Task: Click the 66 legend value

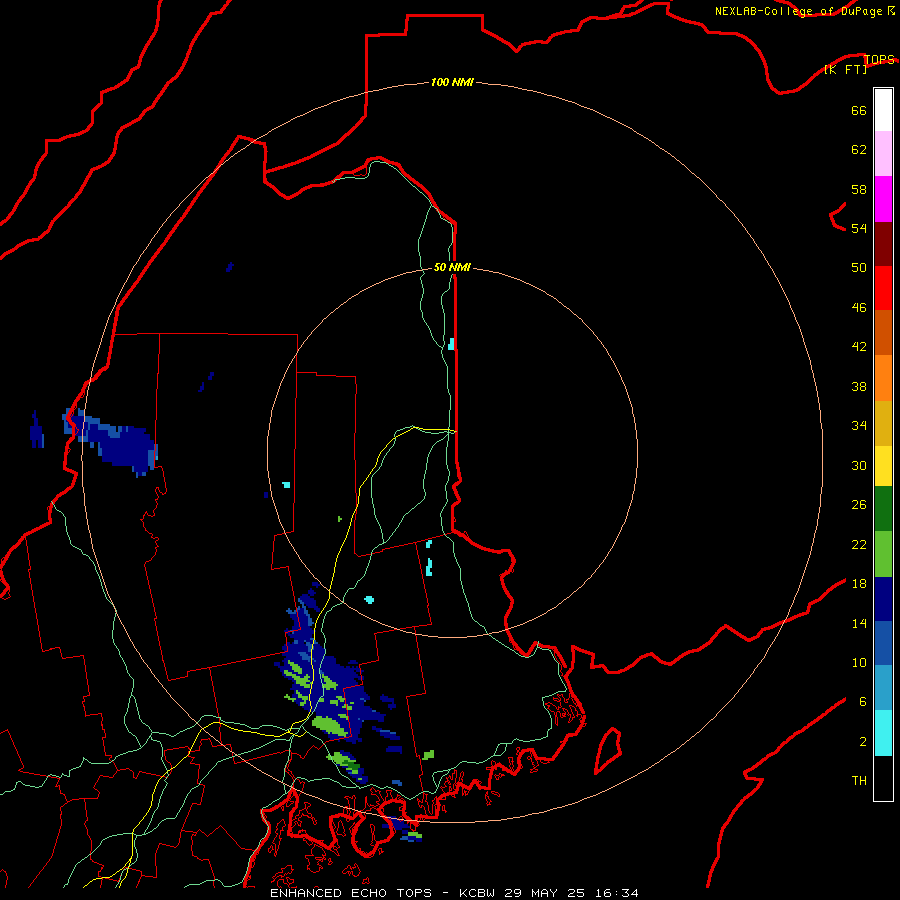Action: pyautogui.click(x=859, y=110)
